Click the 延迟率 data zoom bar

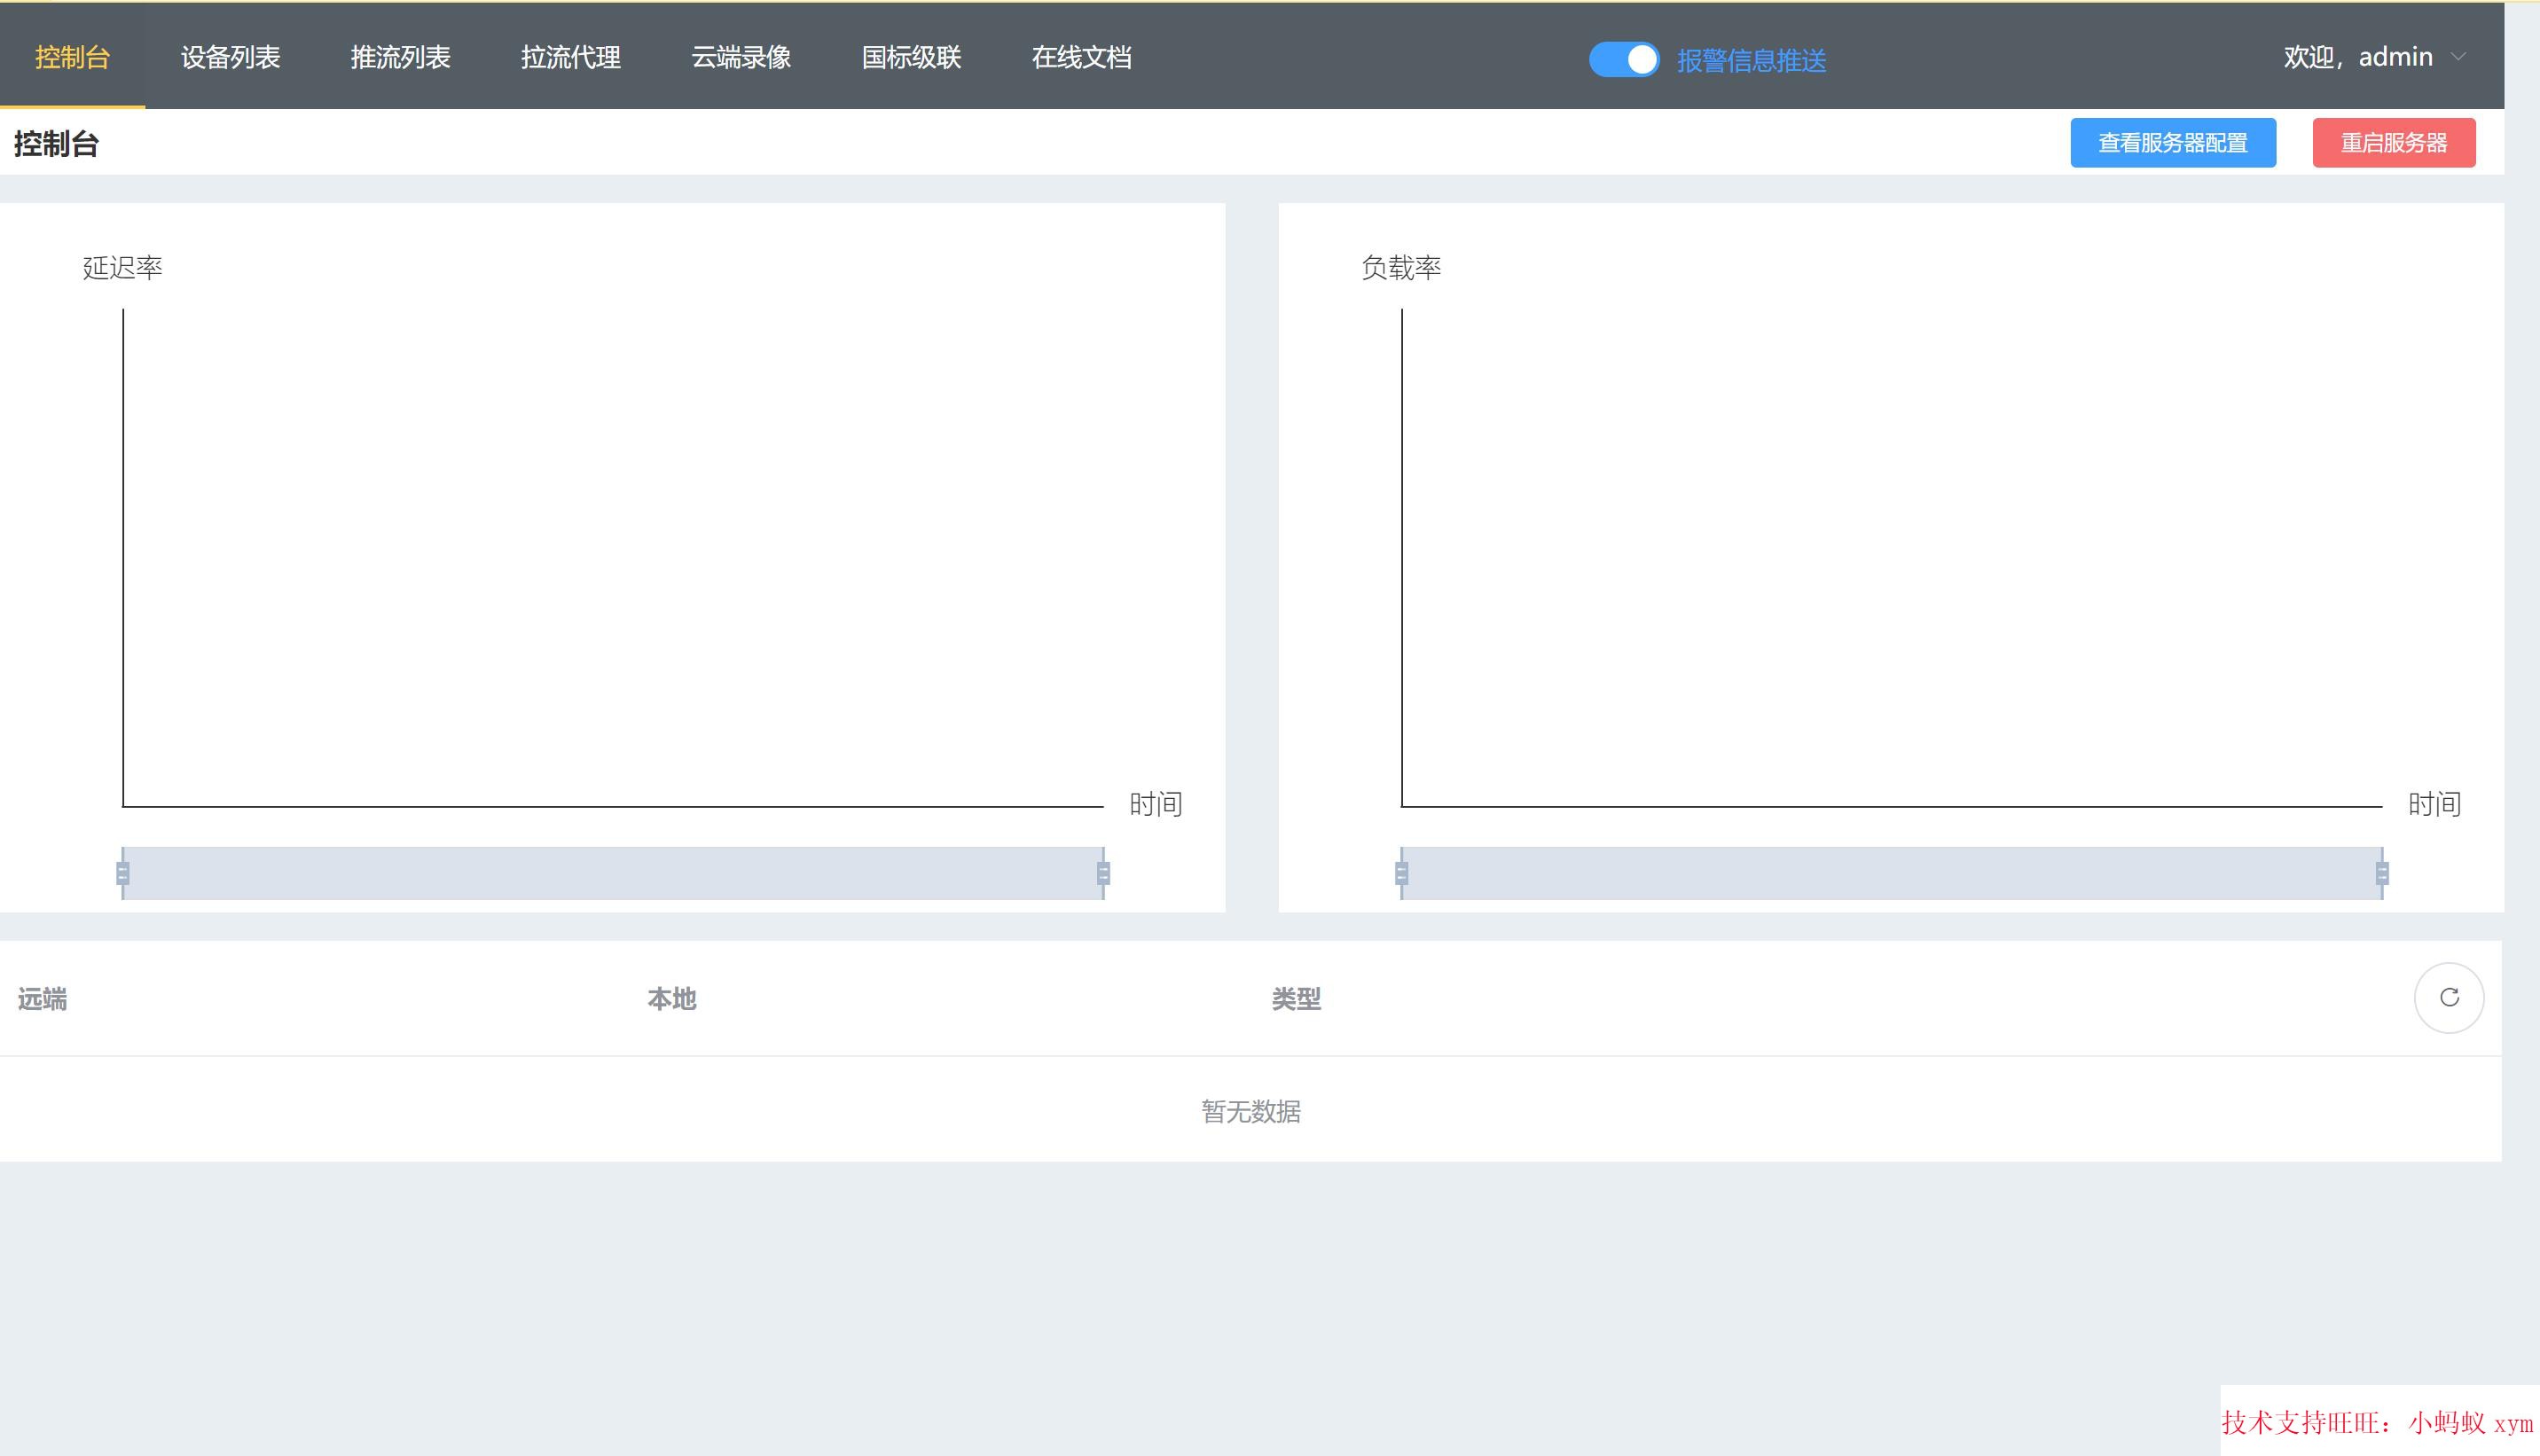point(613,873)
